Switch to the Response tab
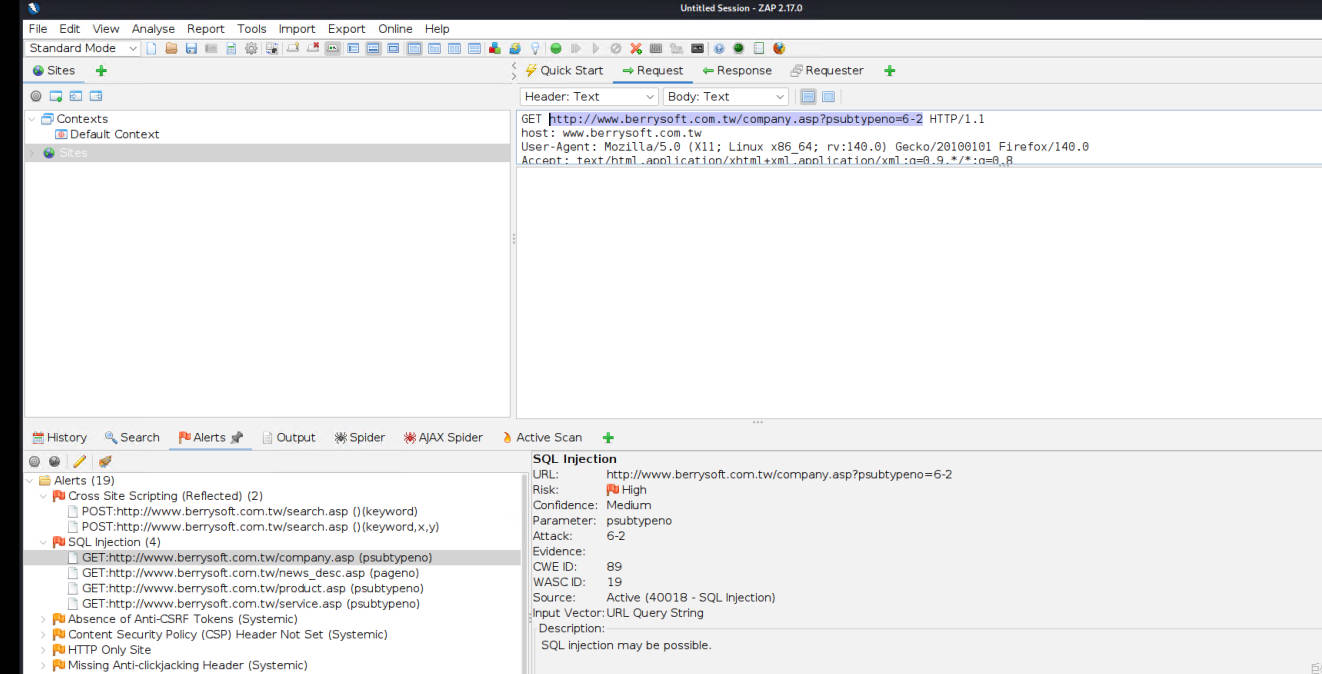Image resolution: width=1322 pixels, height=674 pixels. coord(737,71)
